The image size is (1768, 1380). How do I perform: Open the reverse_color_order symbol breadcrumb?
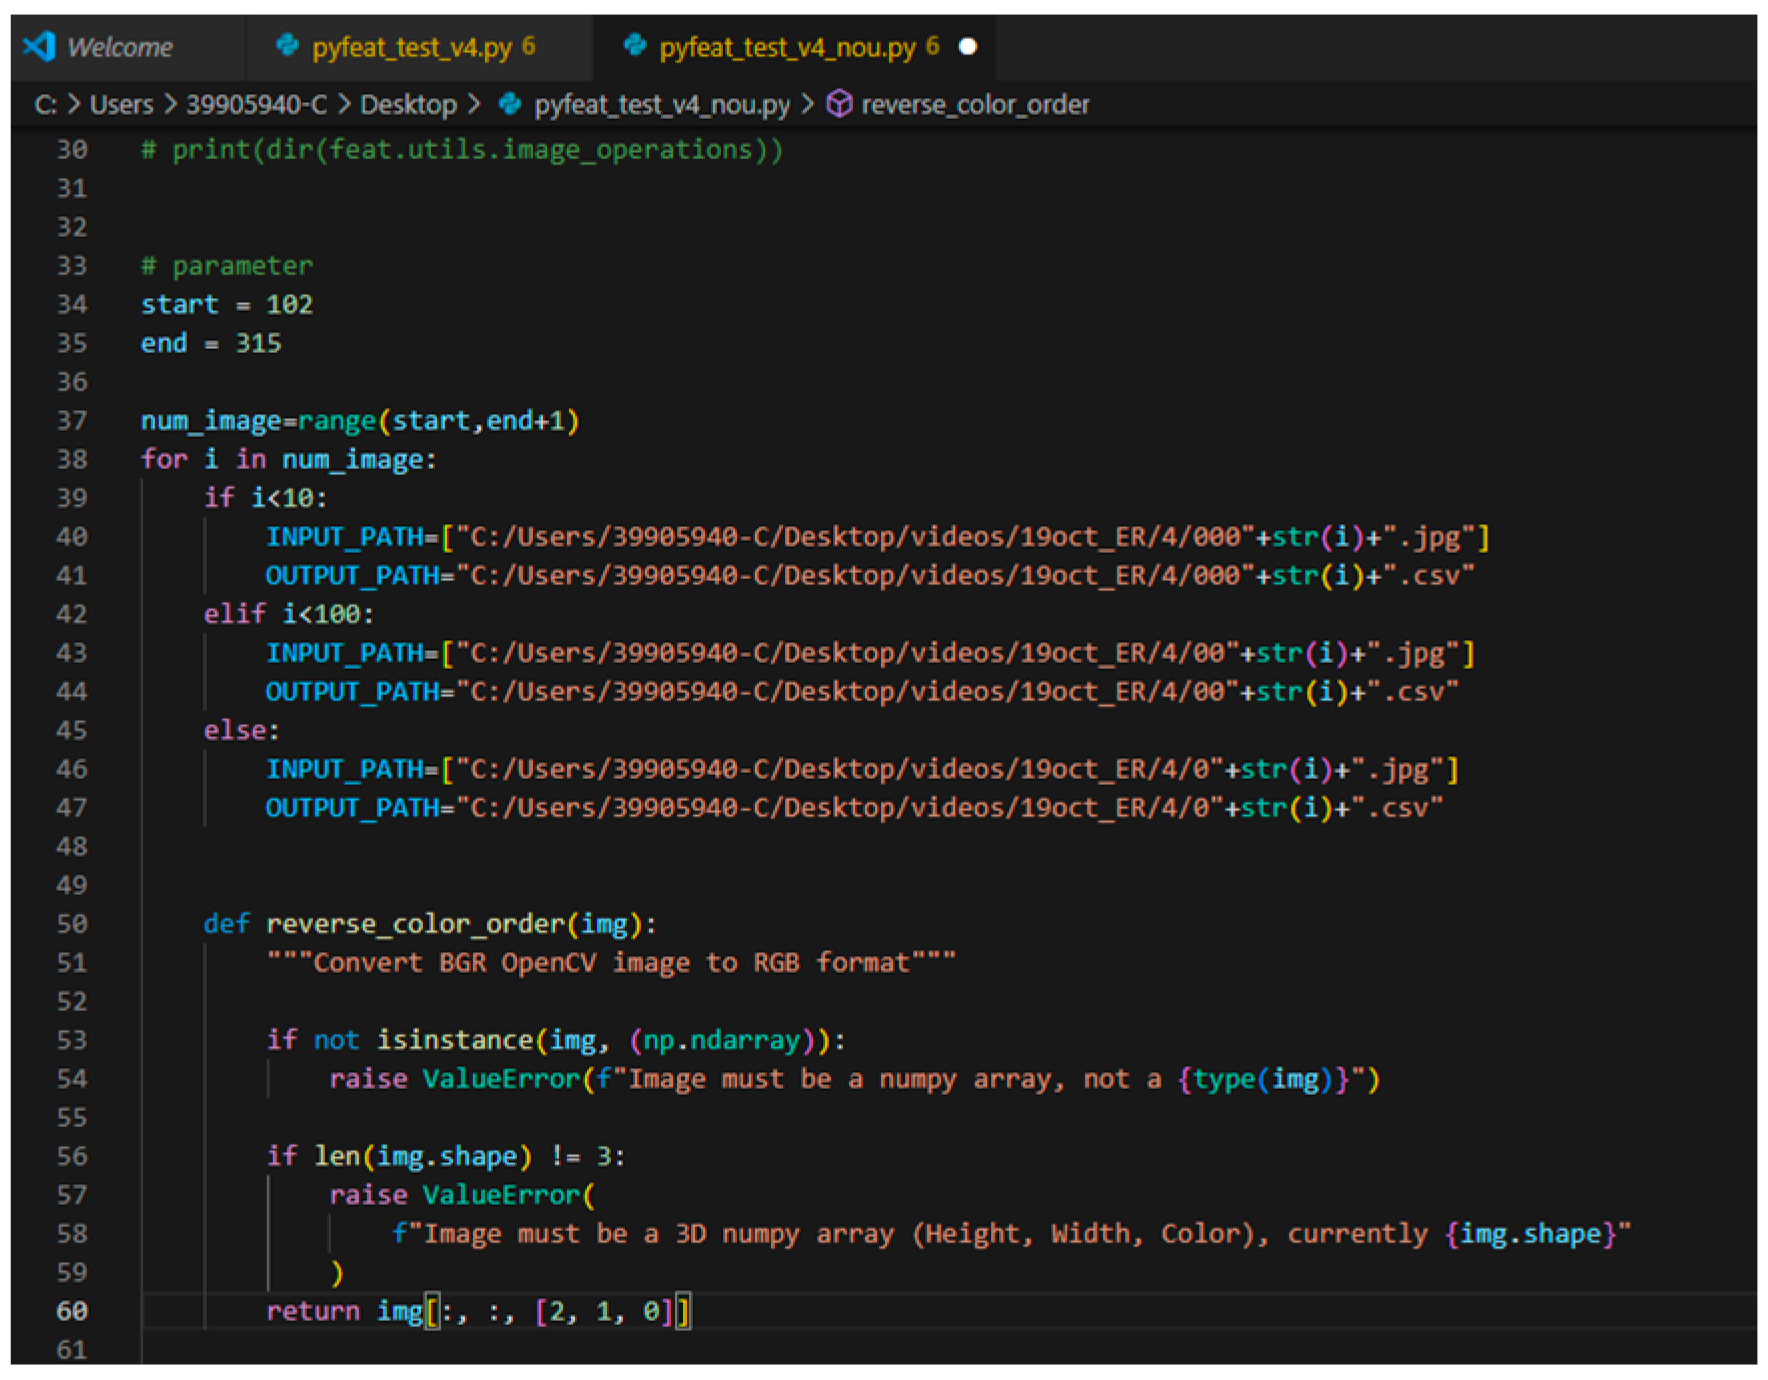tap(975, 104)
